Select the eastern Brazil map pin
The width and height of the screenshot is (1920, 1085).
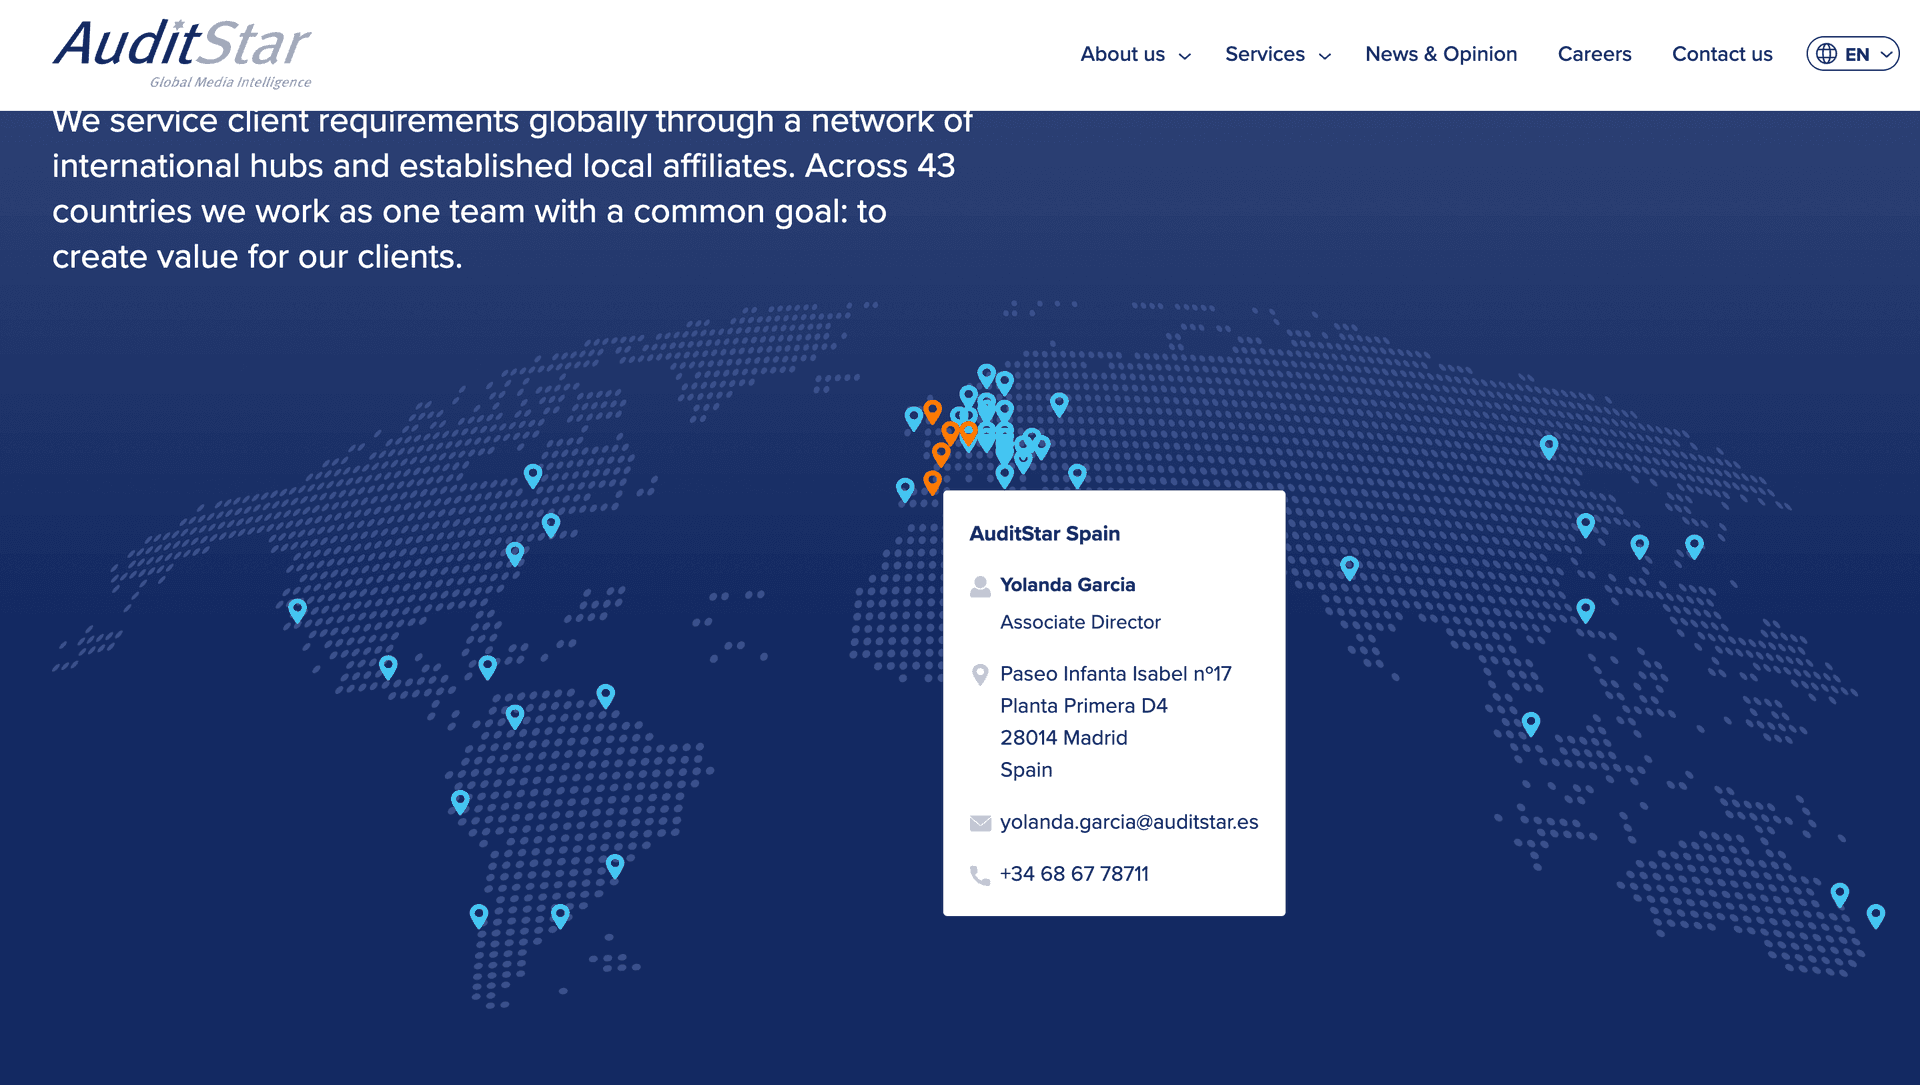pyautogui.click(x=615, y=866)
